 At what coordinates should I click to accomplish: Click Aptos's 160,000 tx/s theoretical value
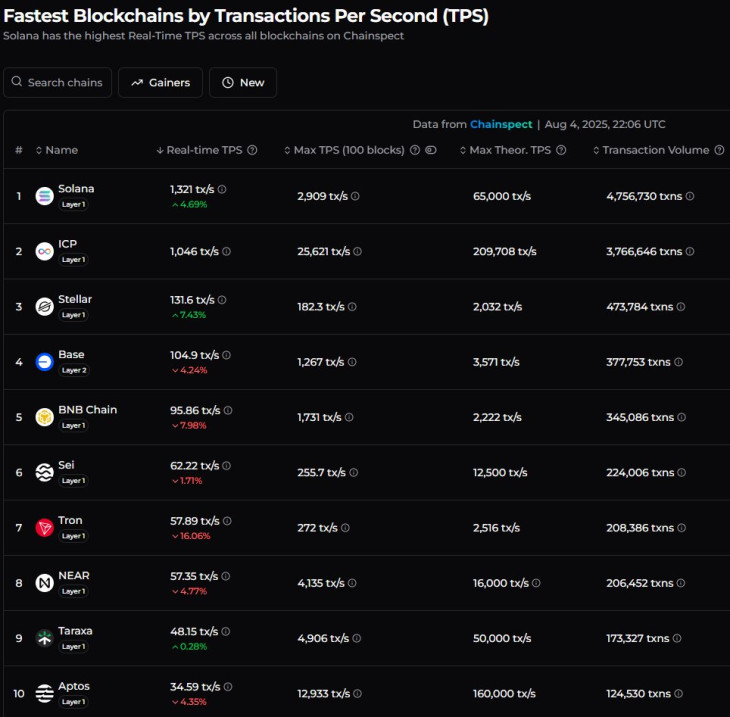pyautogui.click(x=504, y=693)
